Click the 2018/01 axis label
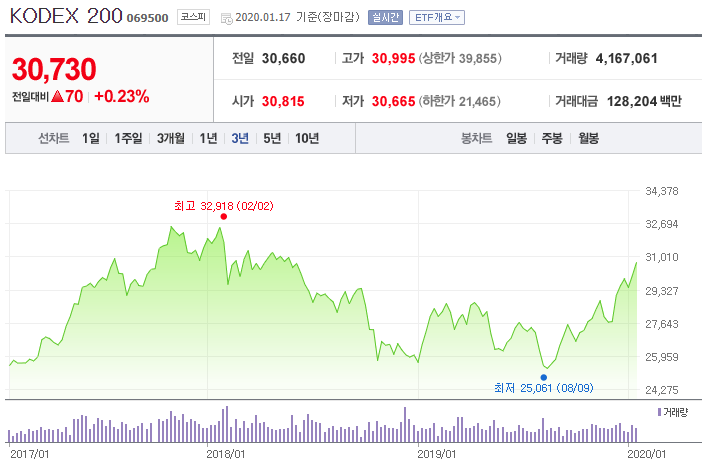 226,454
